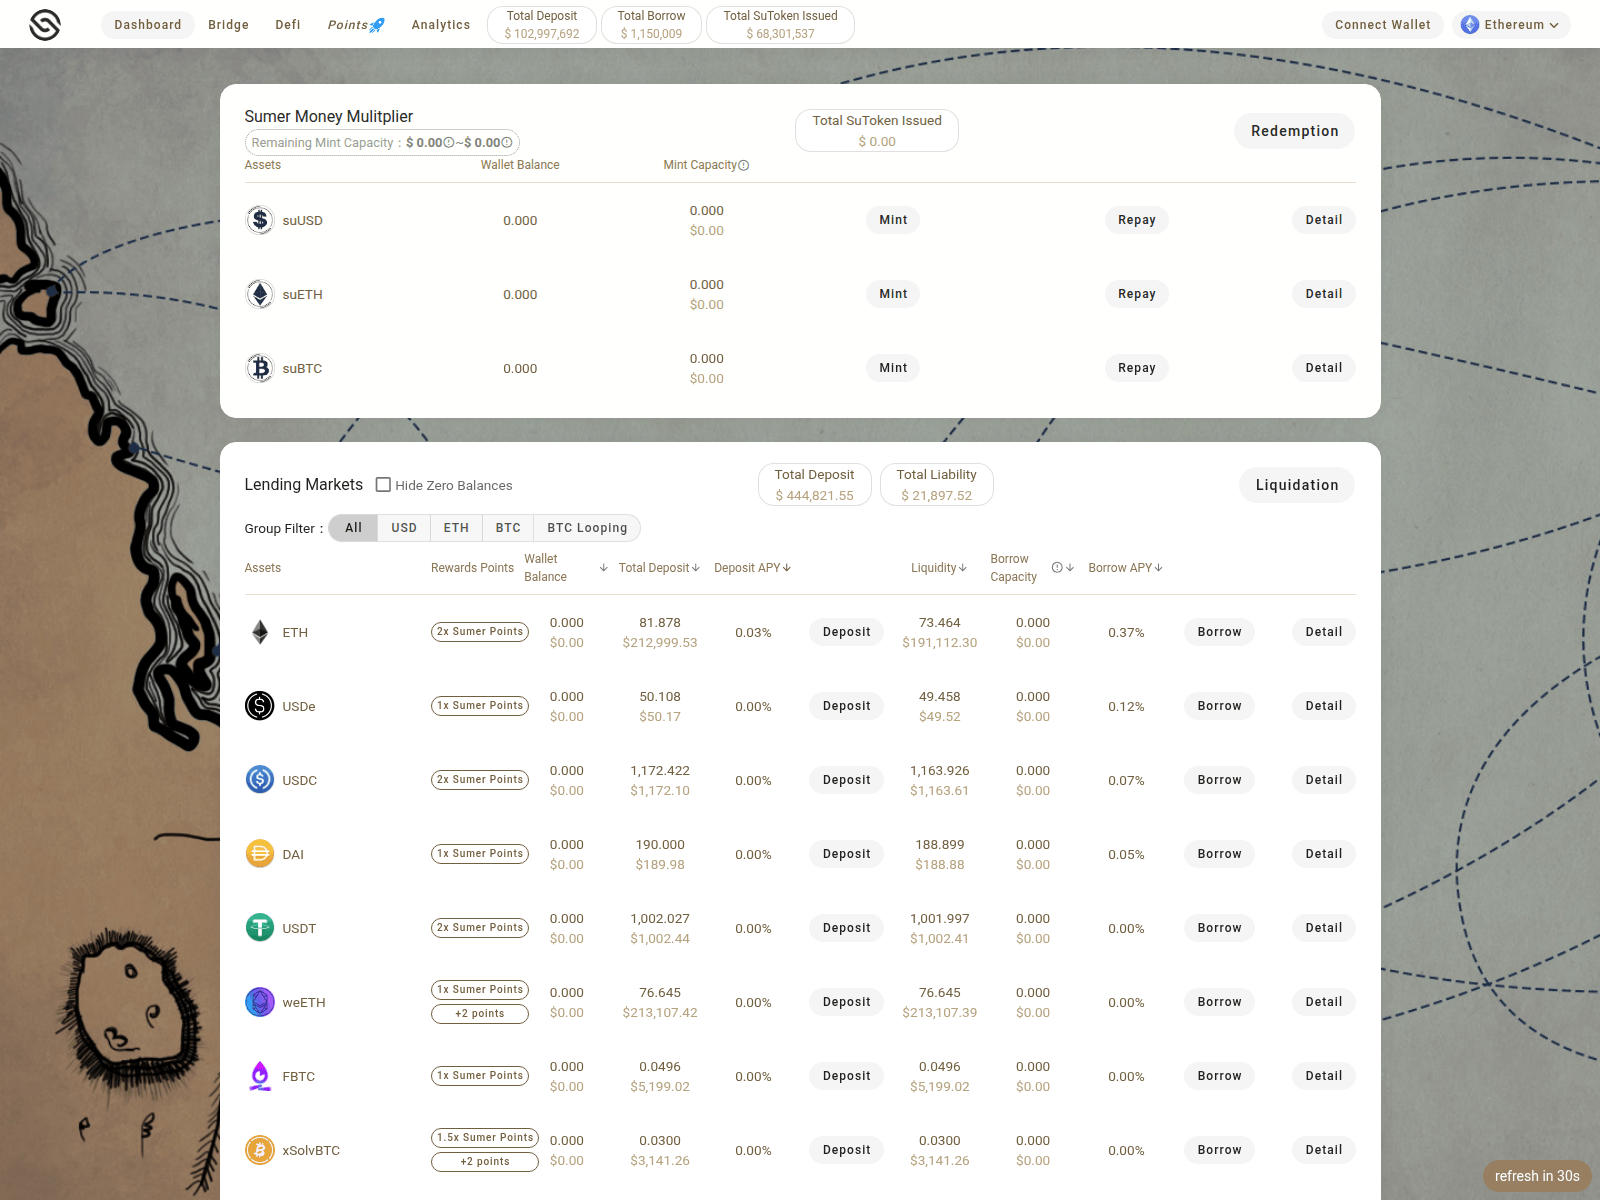Sort by Wallet Balance arrow

pyautogui.click(x=604, y=568)
